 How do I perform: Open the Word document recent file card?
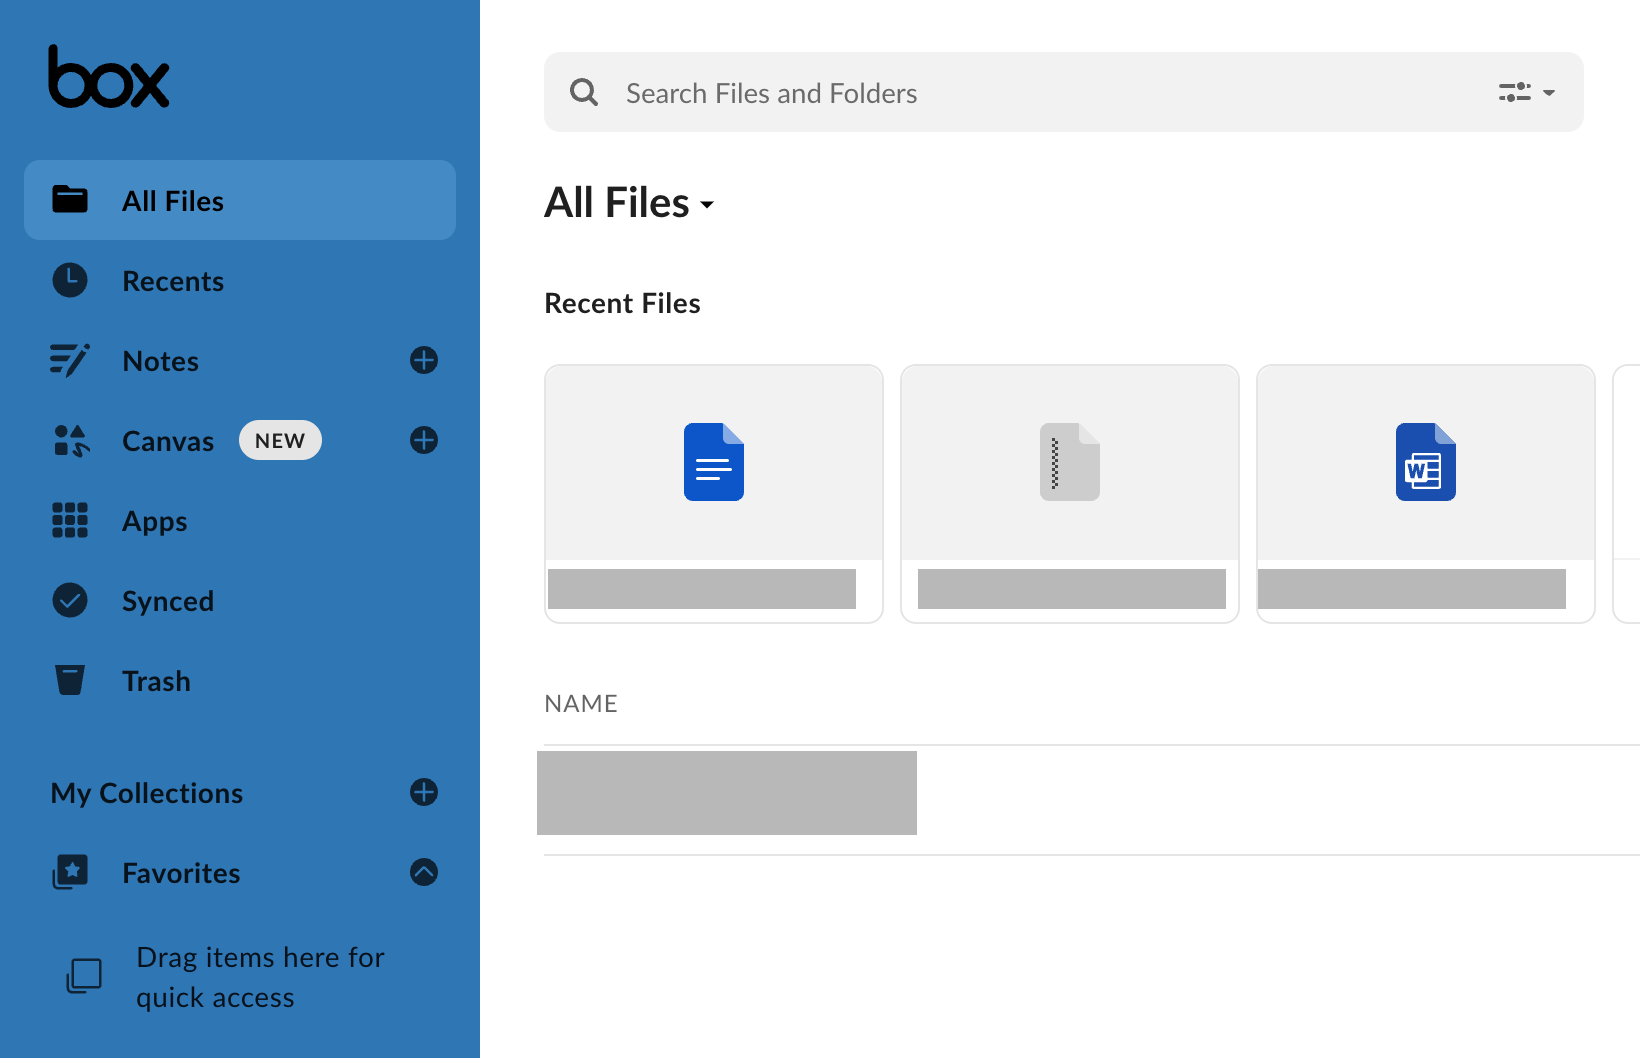coord(1426,494)
